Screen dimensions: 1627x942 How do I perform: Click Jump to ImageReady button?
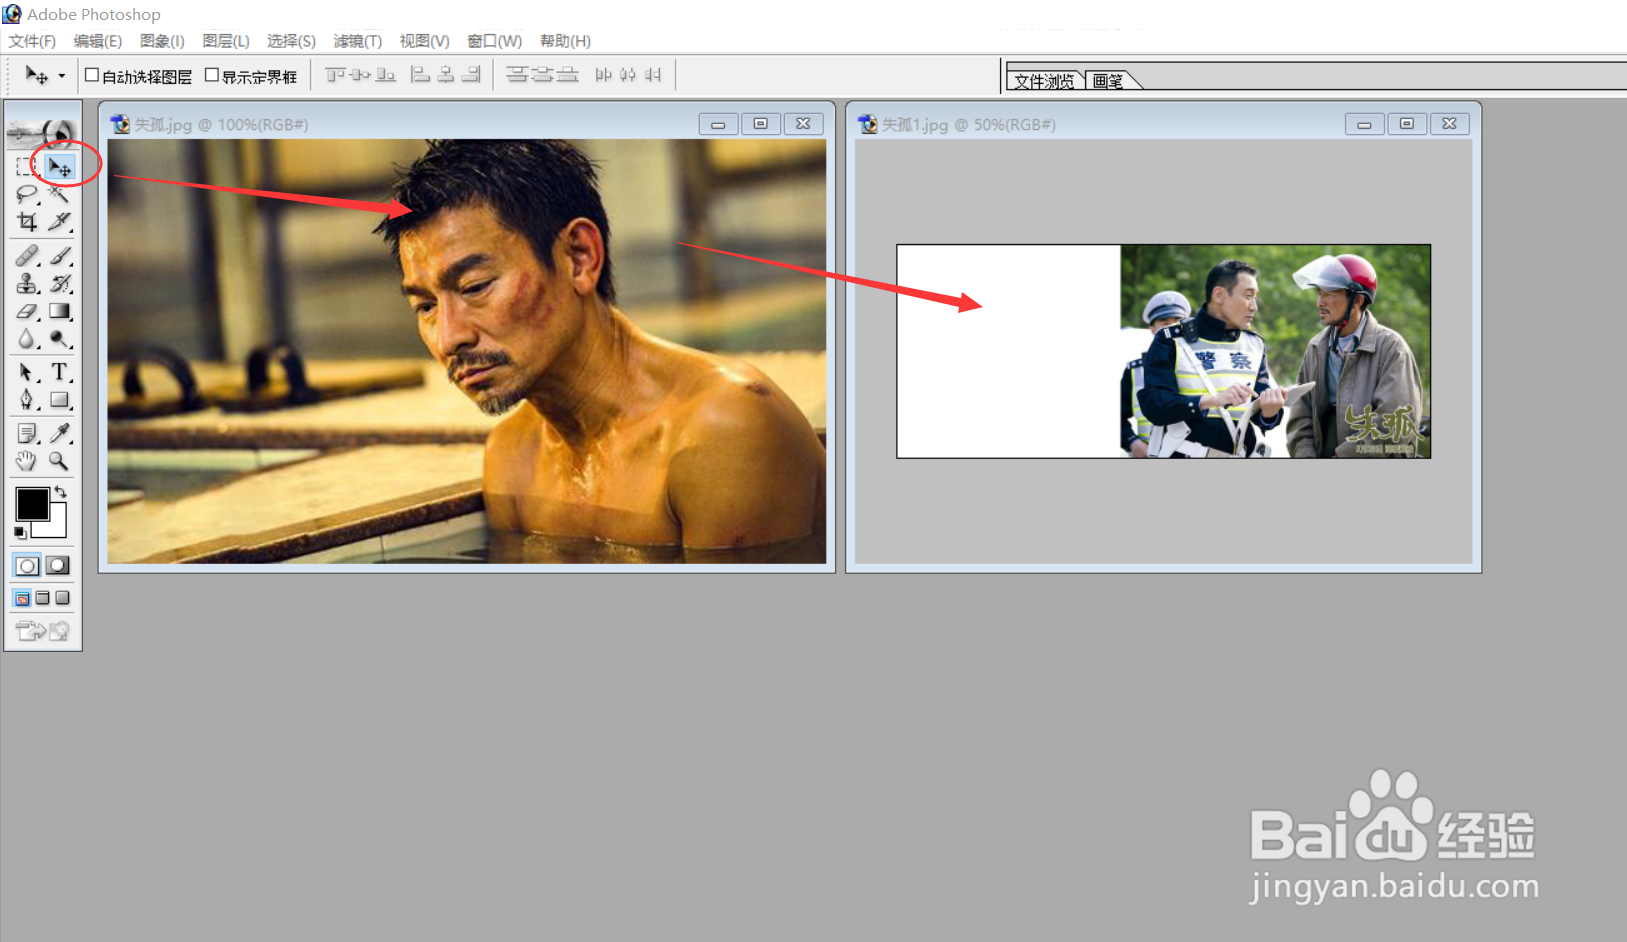pos(43,631)
